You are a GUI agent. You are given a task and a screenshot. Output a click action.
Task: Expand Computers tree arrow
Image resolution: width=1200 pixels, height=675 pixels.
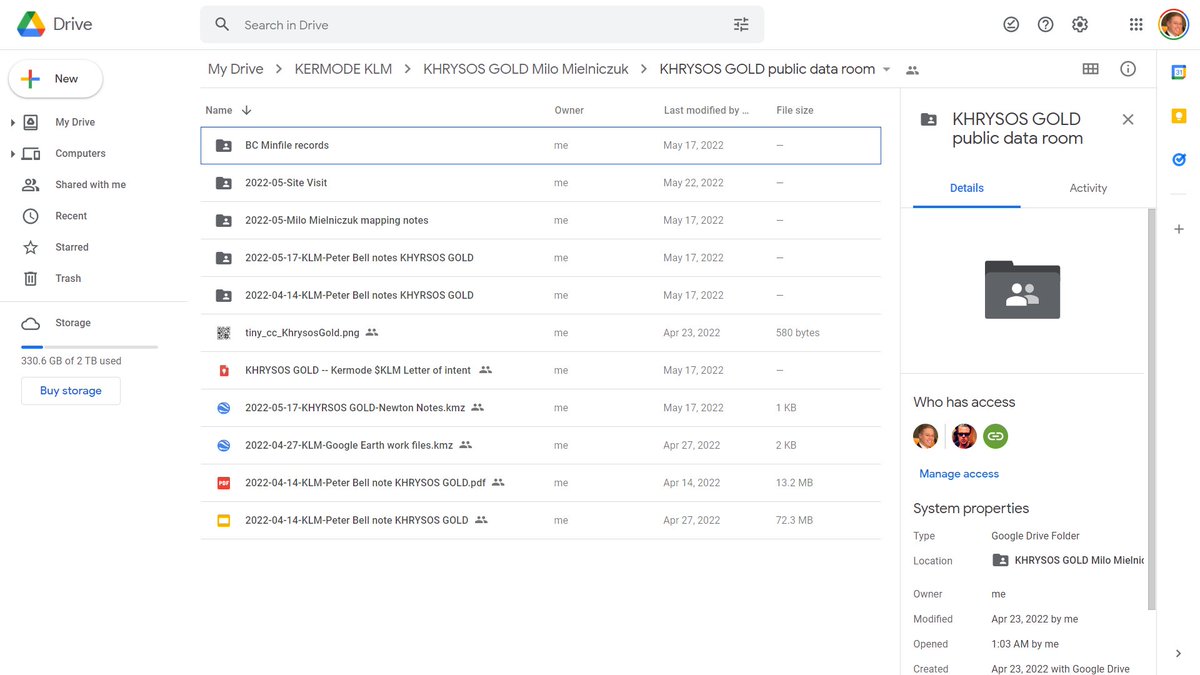coord(13,153)
